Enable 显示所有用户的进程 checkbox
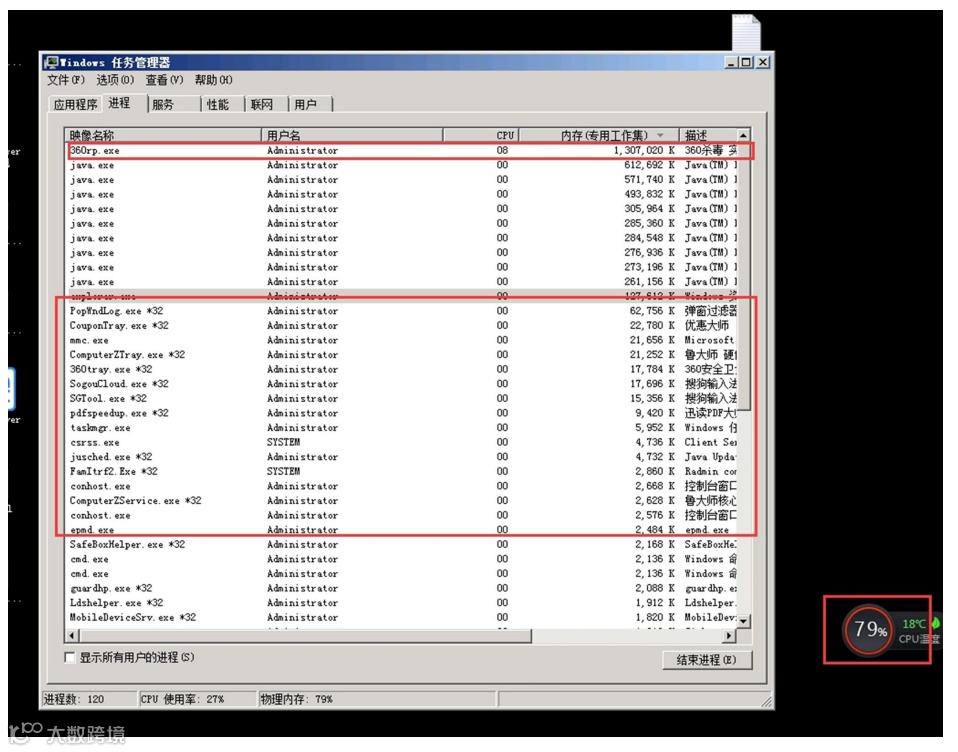Image resolution: width=958 pixels, height=752 pixels. (x=70, y=657)
